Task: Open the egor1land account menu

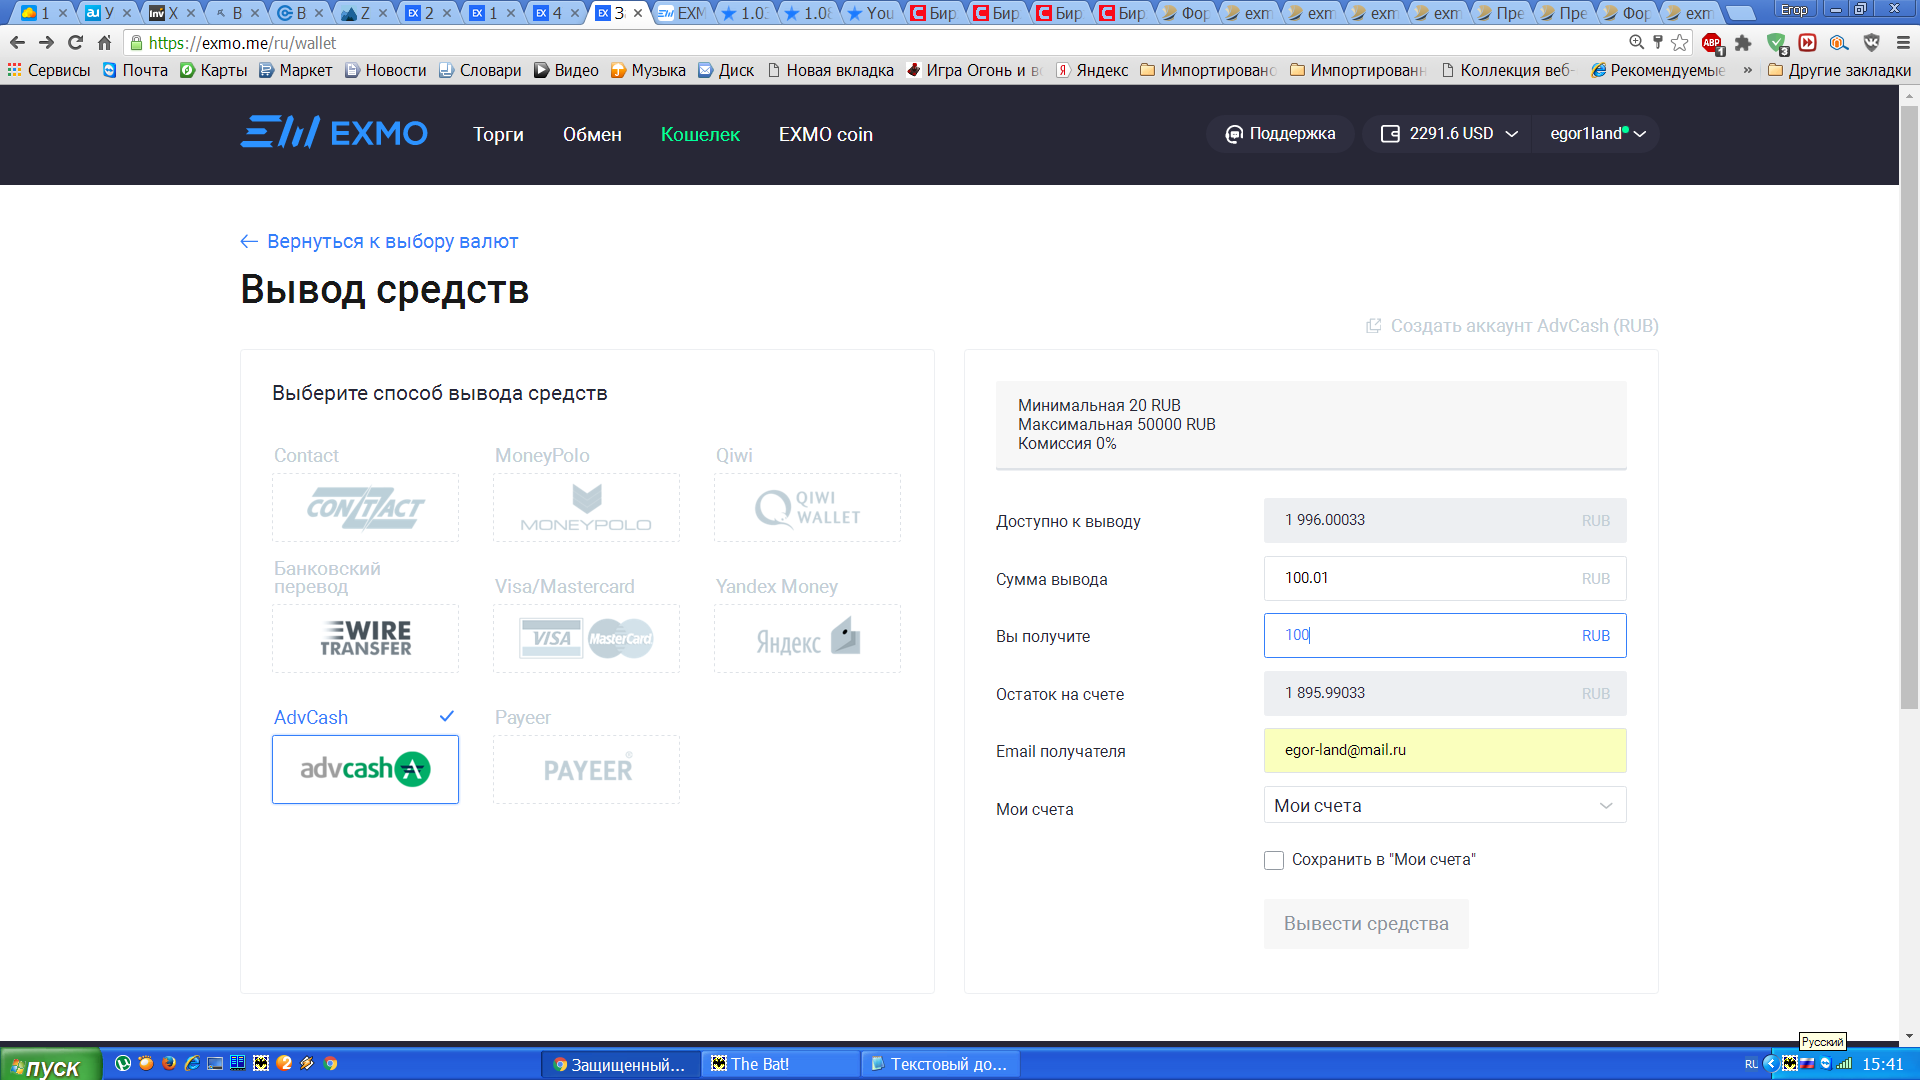Action: pyautogui.click(x=1597, y=134)
